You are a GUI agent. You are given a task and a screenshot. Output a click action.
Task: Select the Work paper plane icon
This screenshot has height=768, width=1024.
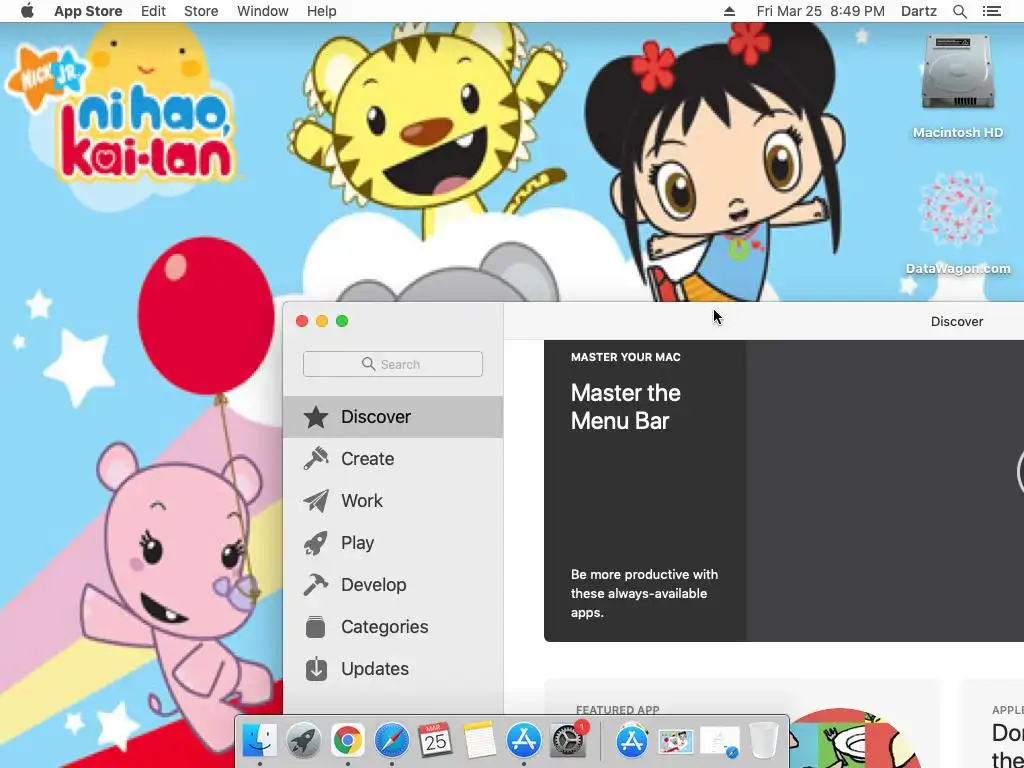click(316, 501)
